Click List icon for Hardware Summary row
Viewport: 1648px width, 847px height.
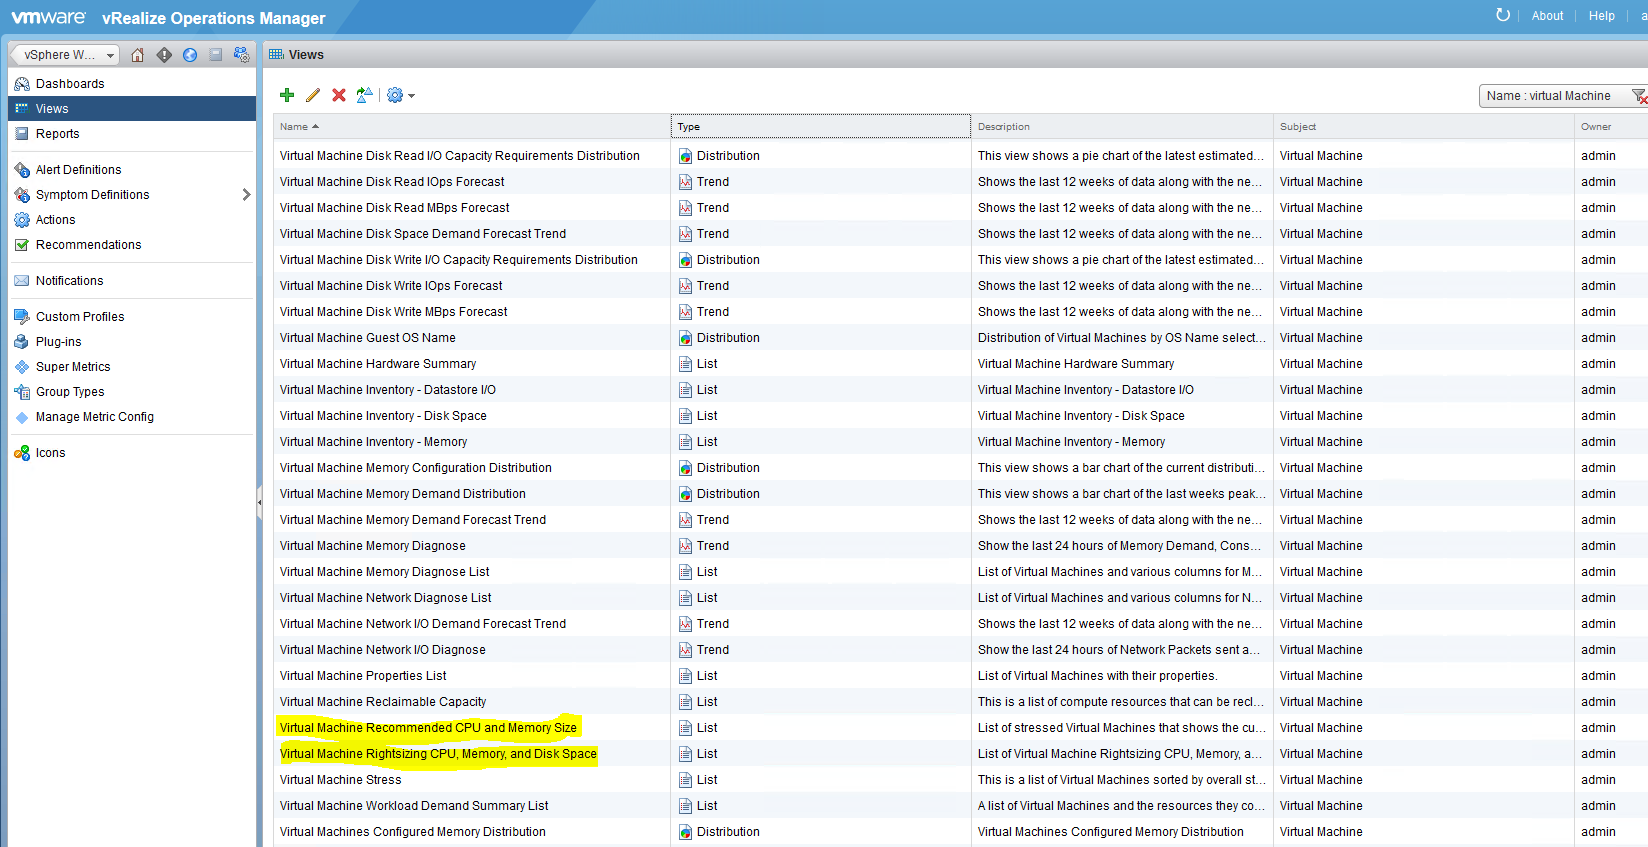tap(685, 364)
